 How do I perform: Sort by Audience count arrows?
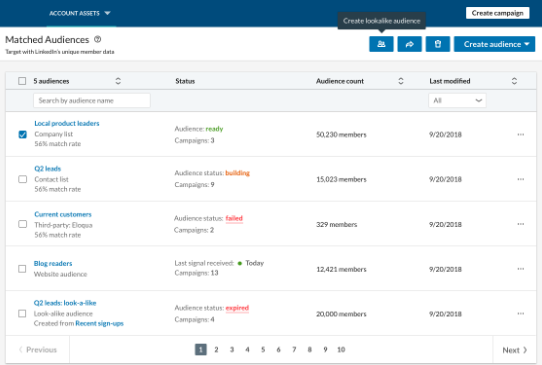(401, 81)
